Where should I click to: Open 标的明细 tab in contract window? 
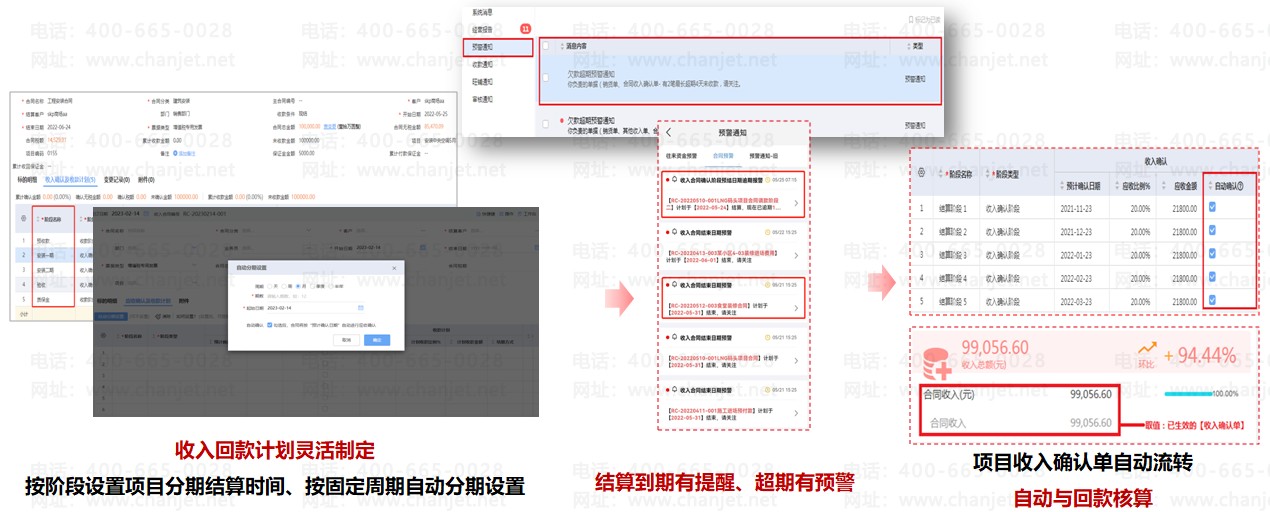pyautogui.click(x=25, y=180)
